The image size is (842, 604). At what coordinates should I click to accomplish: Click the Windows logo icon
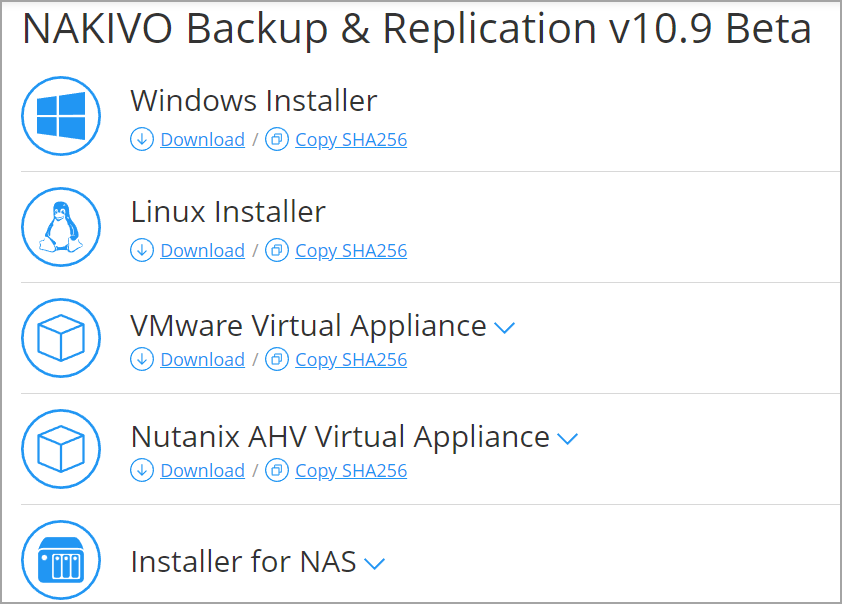61,116
